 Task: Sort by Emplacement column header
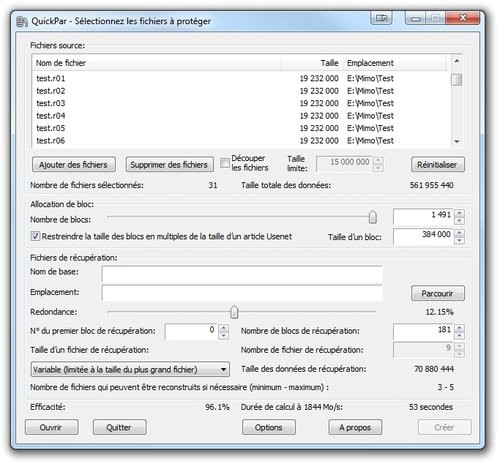point(394,63)
